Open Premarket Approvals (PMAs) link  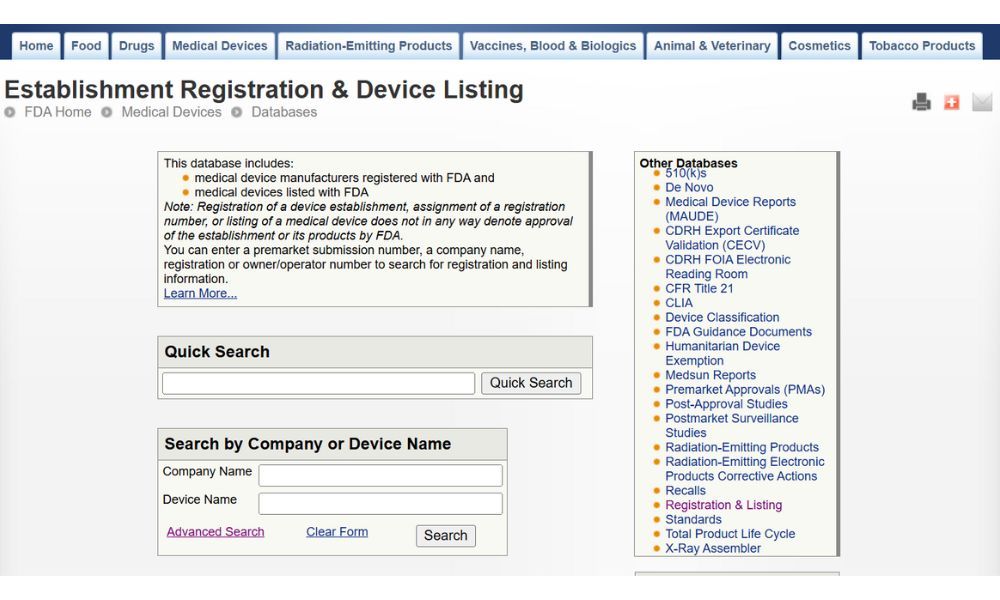click(x=745, y=390)
